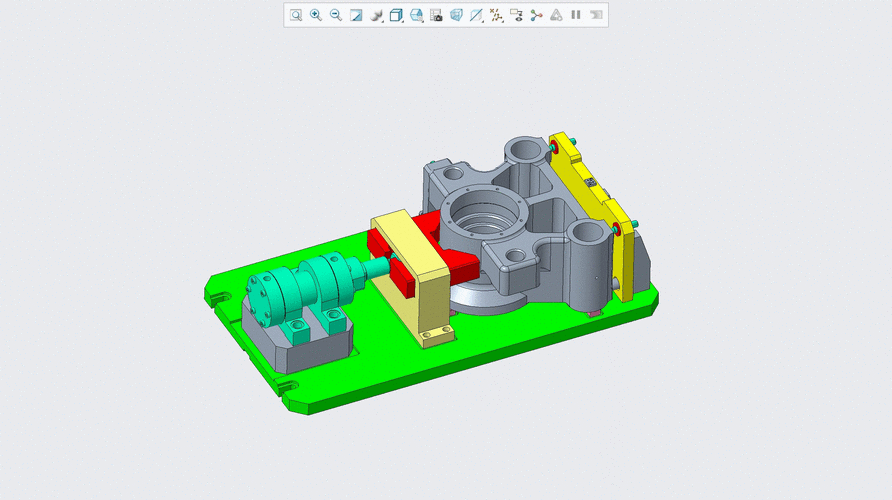
Task: Open the display style cube dropdown
Action: 396,15
